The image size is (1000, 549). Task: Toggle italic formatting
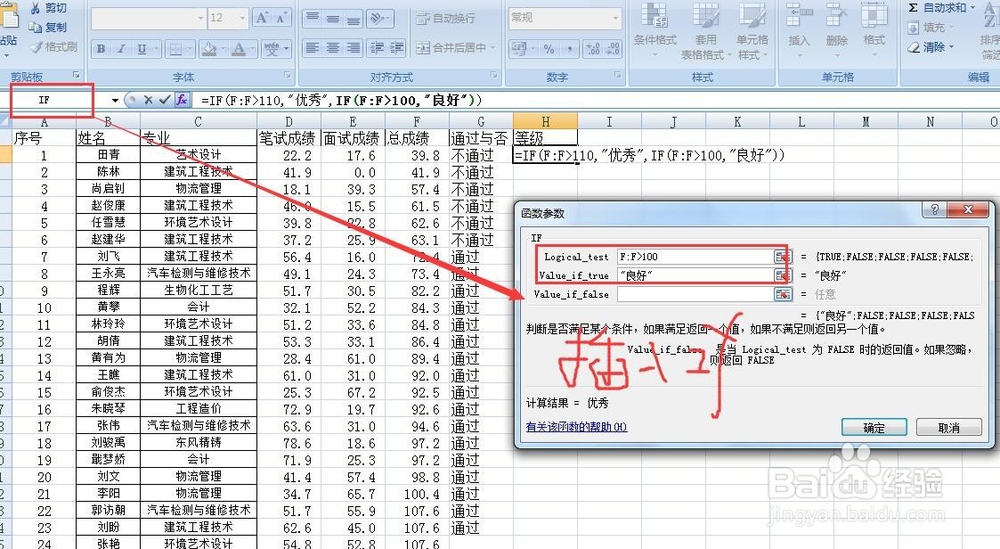(x=121, y=48)
